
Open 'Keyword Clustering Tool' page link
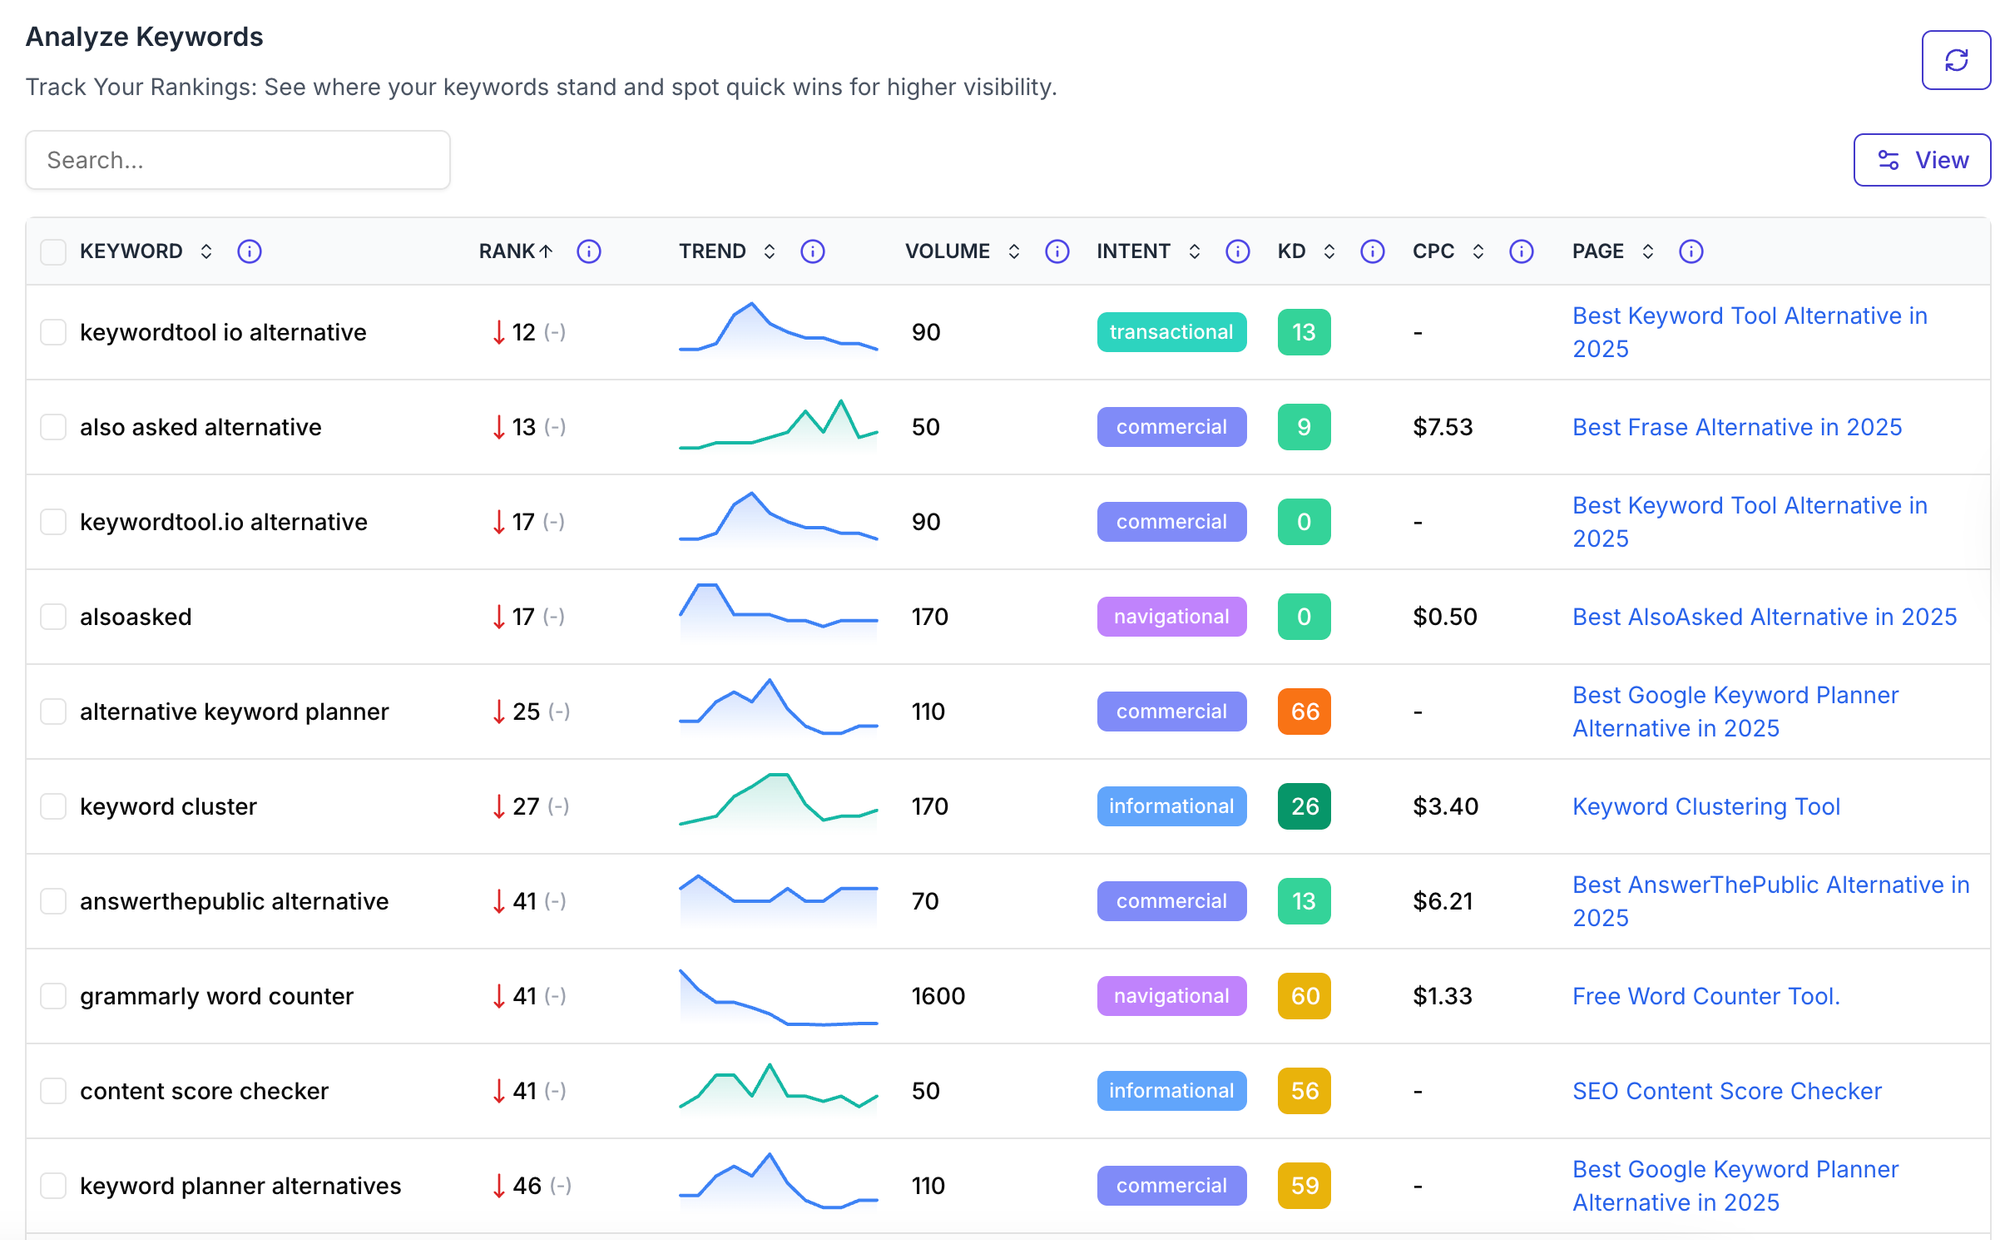[1705, 807]
